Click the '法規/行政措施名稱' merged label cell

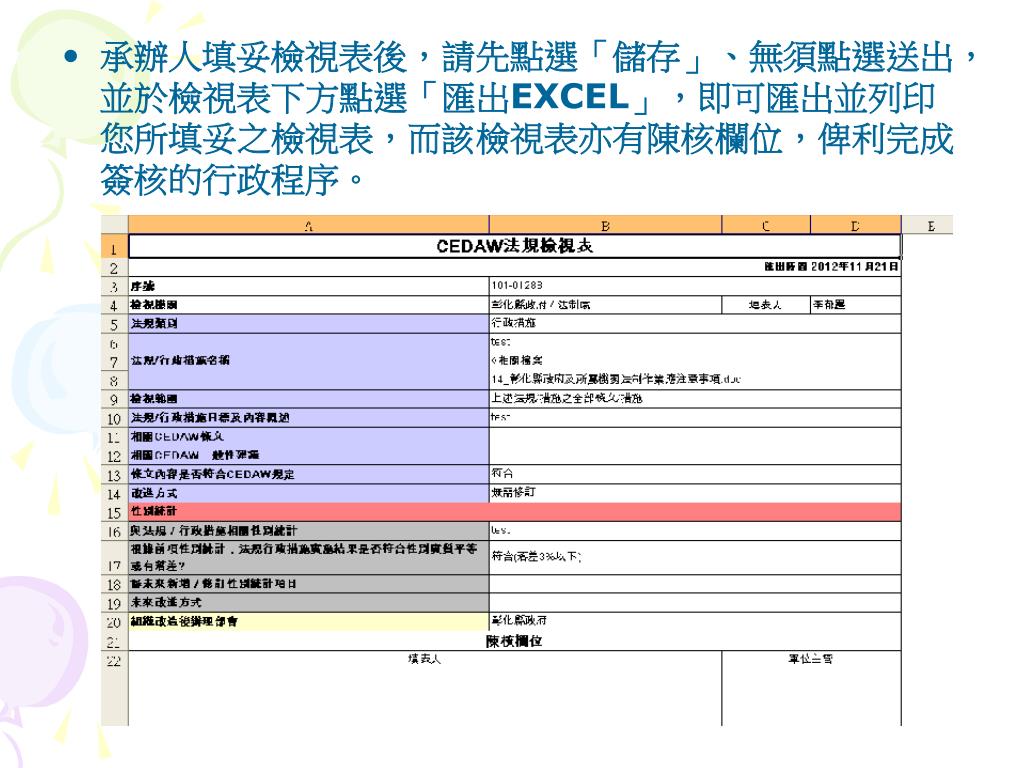pos(308,361)
